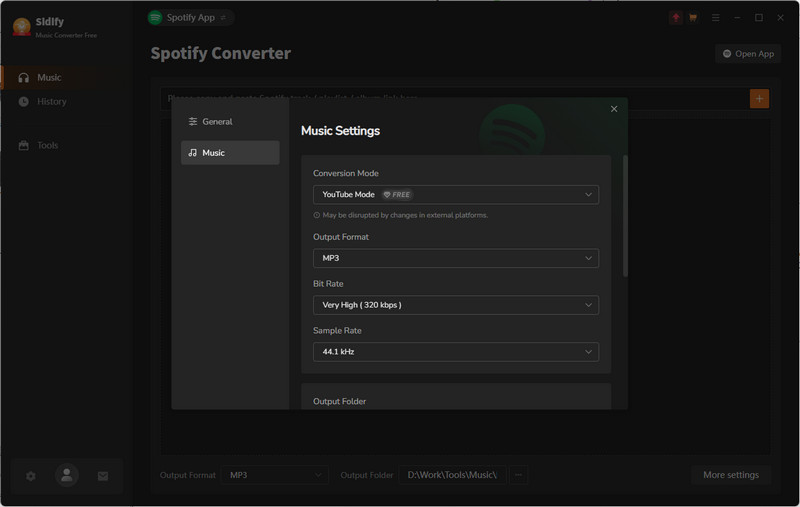The image size is (800, 507).
Task: Close the Music Settings dialog
Action: (x=614, y=109)
